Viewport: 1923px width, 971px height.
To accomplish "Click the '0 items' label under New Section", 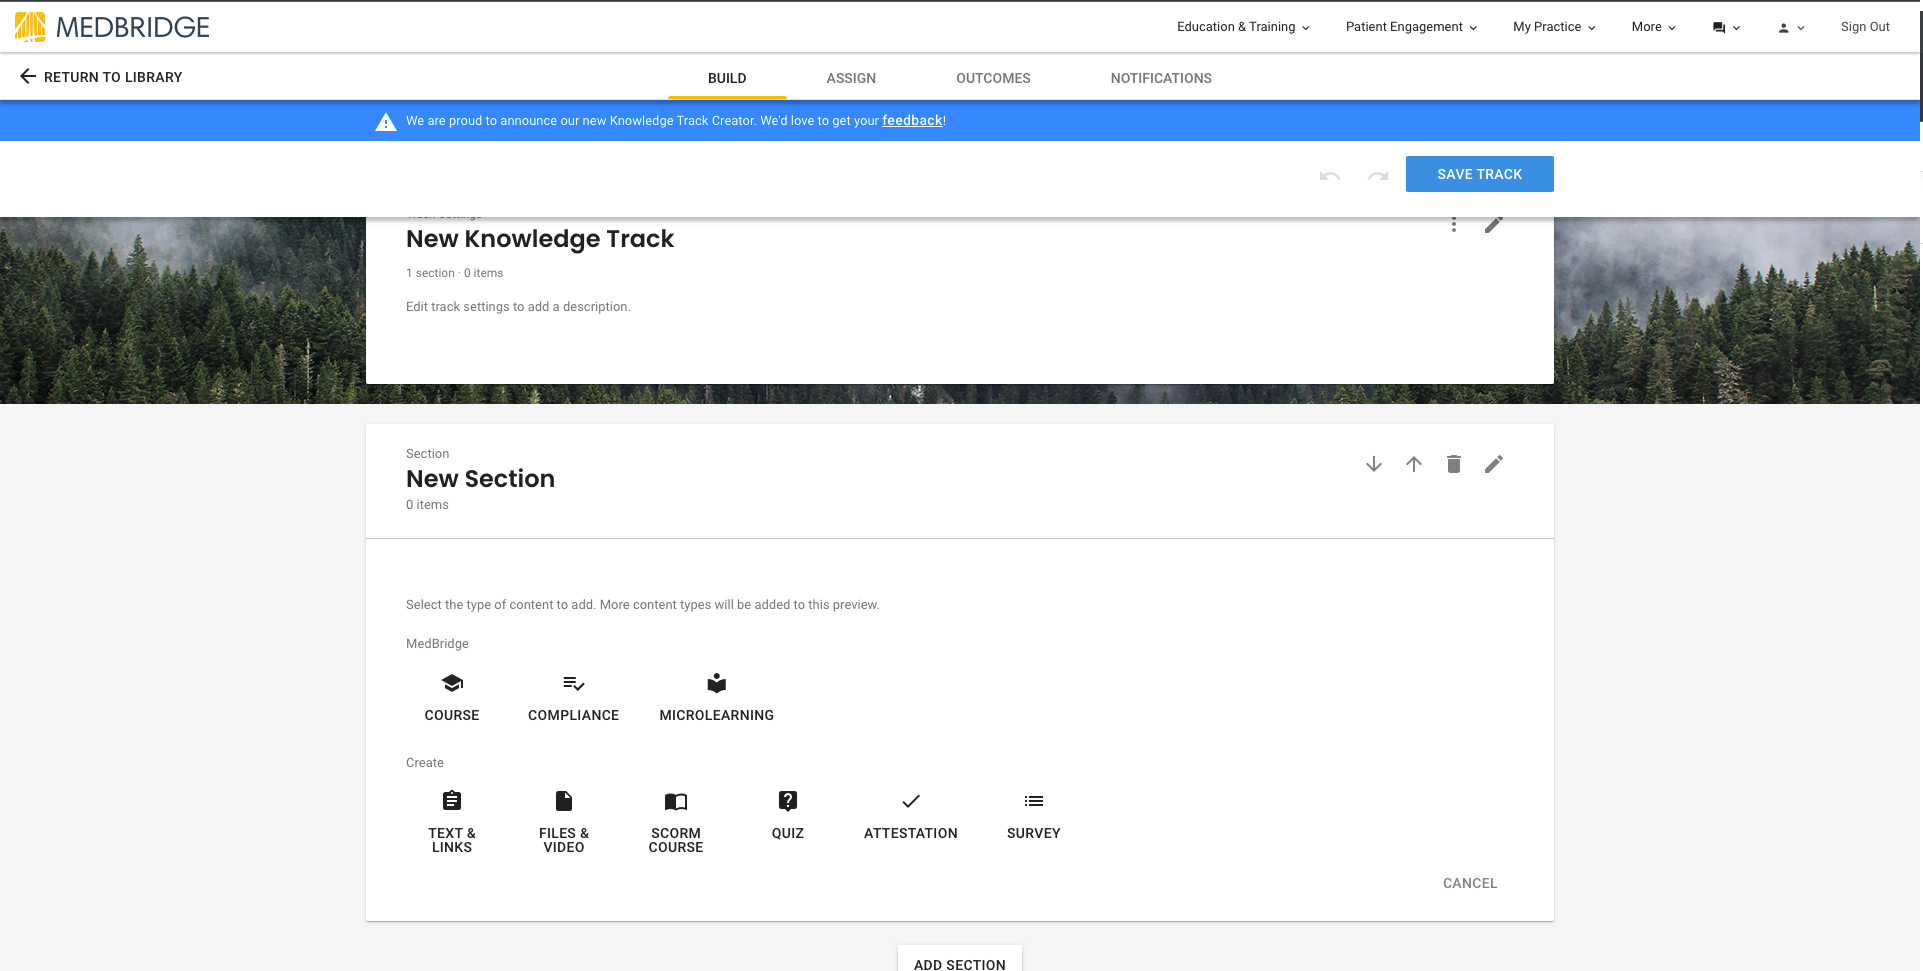I will (427, 505).
